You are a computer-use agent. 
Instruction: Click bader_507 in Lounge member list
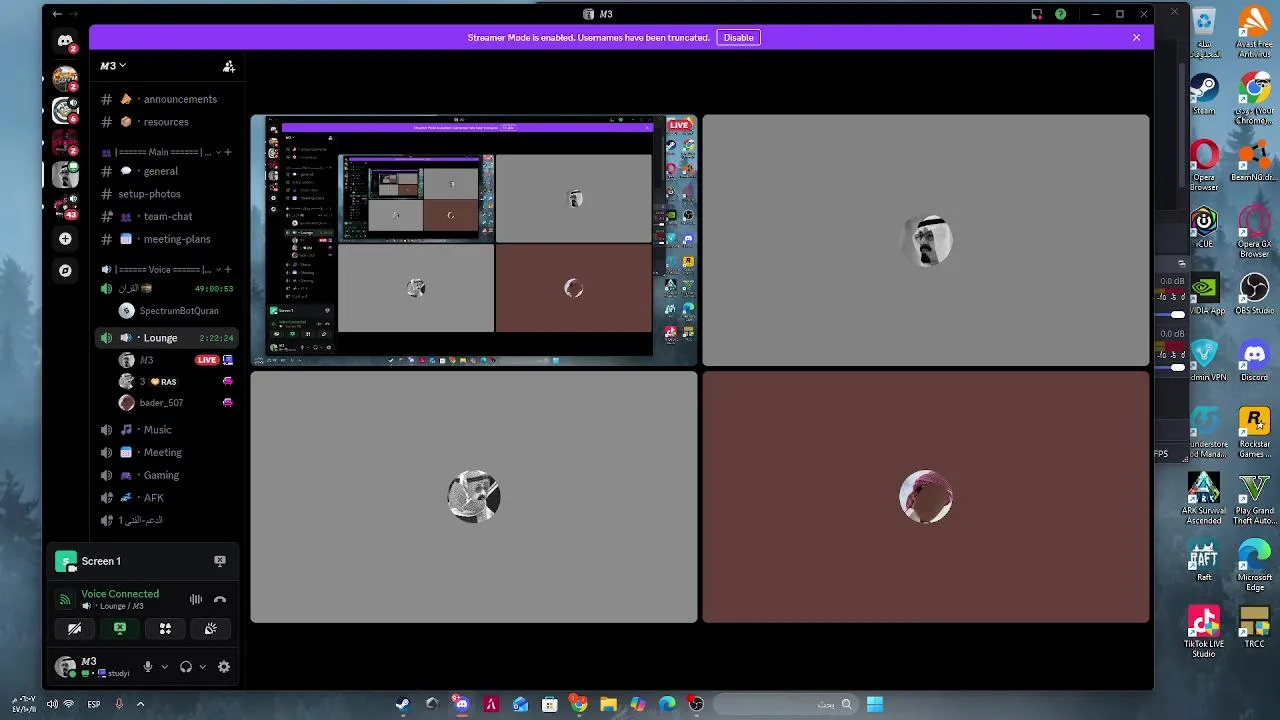pos(176,403)
